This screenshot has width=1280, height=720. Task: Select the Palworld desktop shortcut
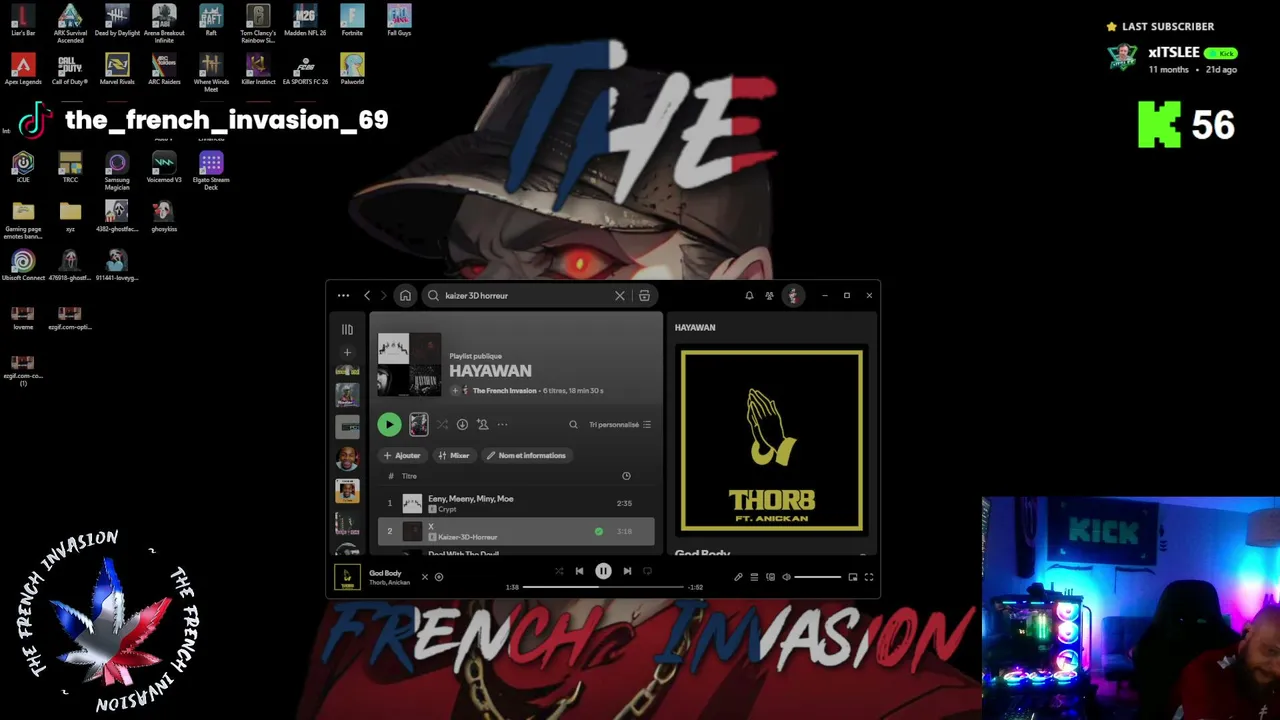[x=352, y=69]
